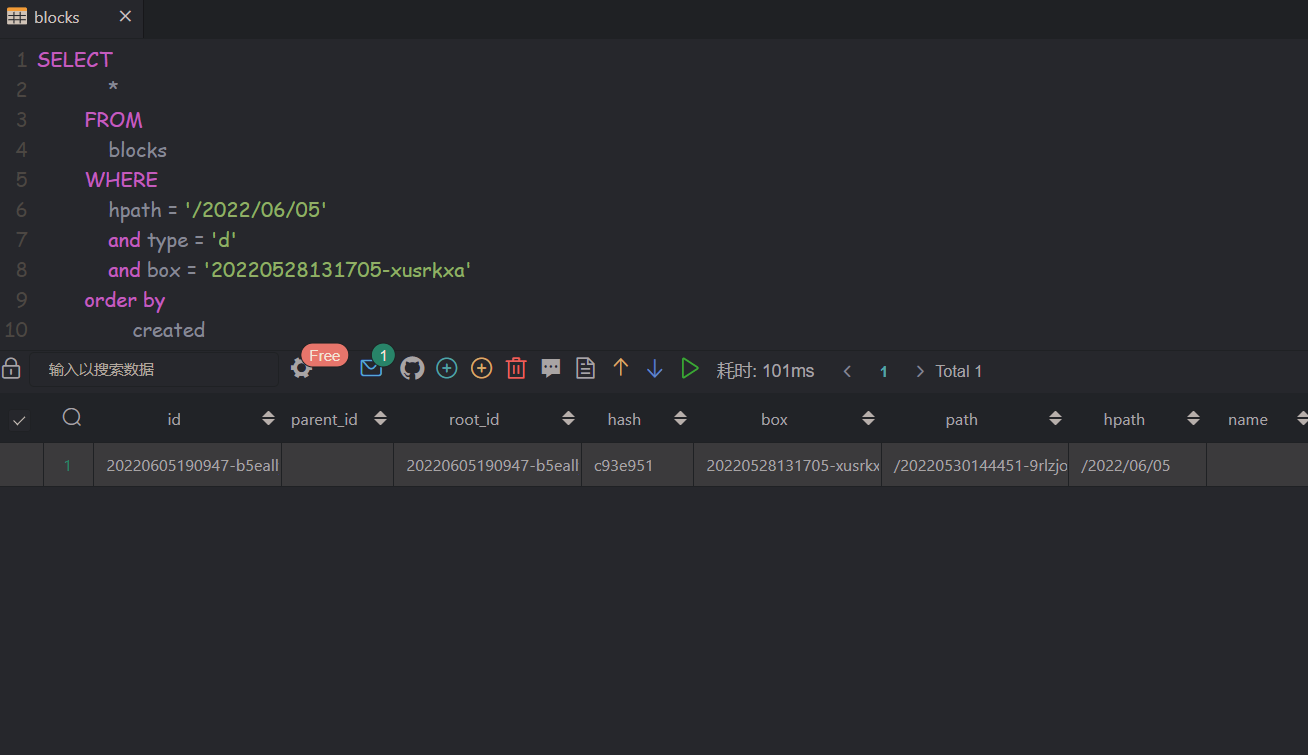
Task: Select the root_id cell 20220605190947-b5eall
Action: tap(487, 465)
